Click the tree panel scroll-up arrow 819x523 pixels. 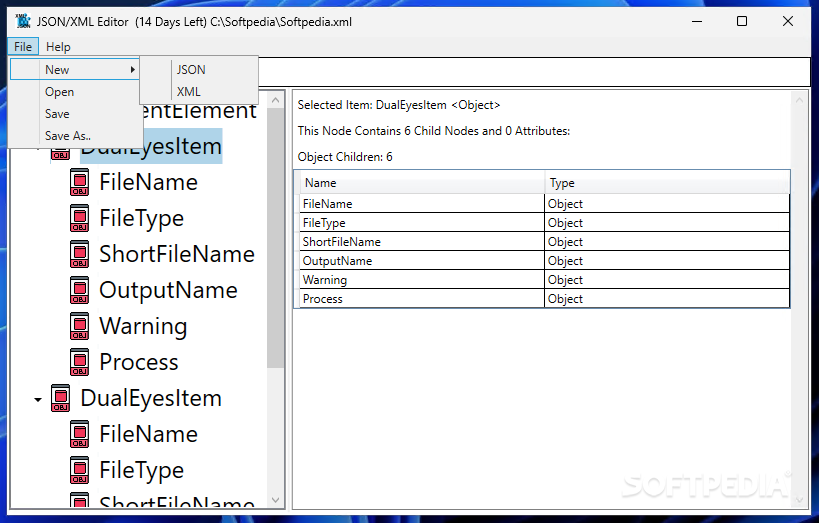pyautogui.click(x=276, y=100)
